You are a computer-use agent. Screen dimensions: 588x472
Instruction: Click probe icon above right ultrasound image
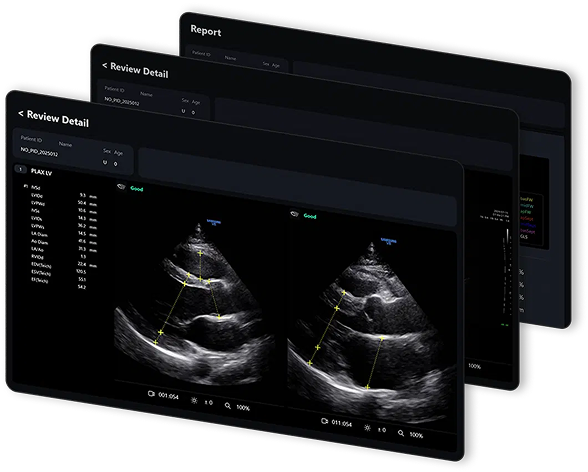[295, 214]
